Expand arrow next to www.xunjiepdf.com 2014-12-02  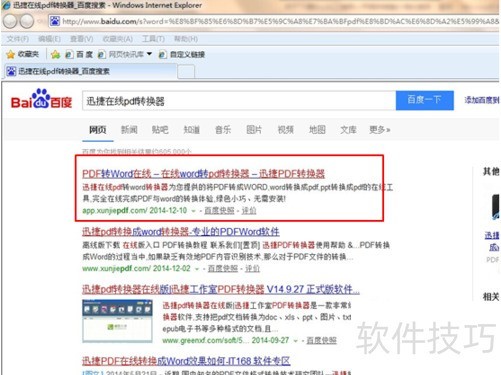pyautogui.click(x=197, y=269)
